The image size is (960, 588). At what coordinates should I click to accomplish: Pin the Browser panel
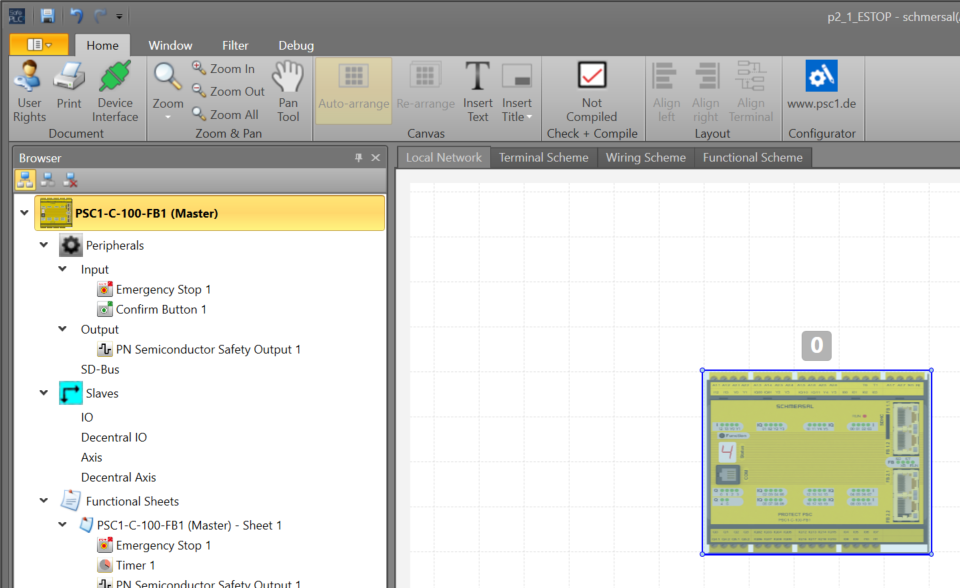coord(359,157)
